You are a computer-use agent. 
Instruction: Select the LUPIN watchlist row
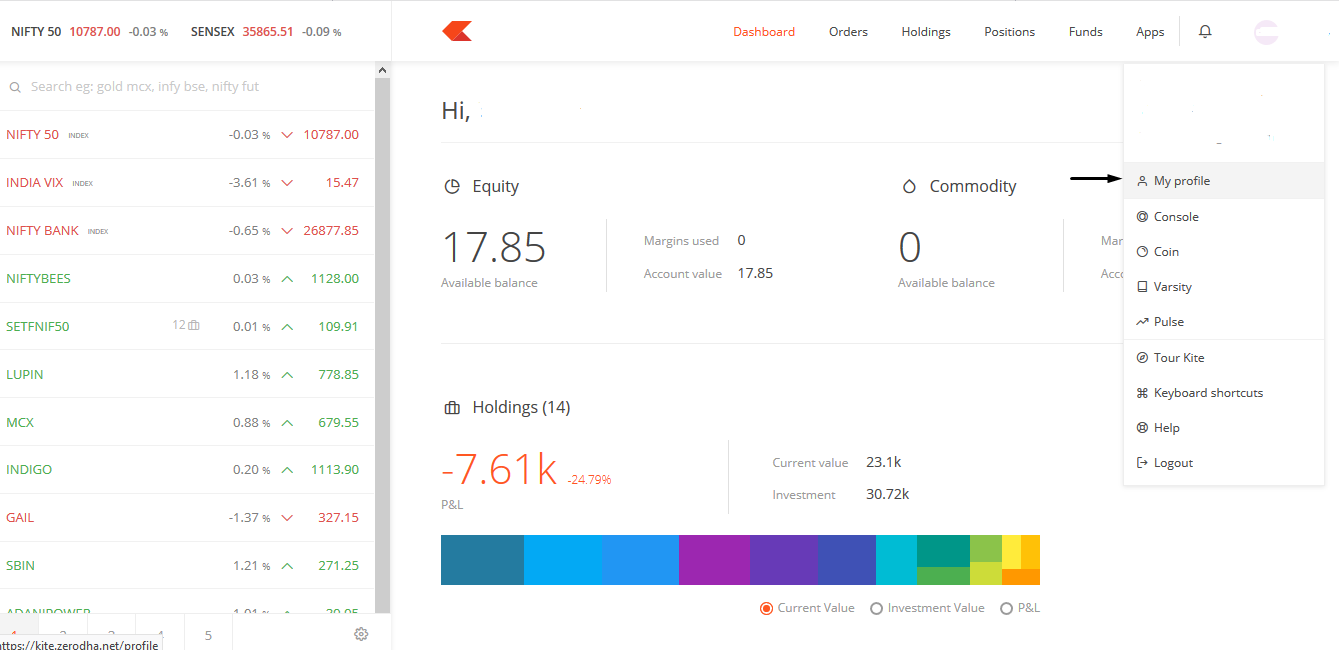tap(187, 374)
